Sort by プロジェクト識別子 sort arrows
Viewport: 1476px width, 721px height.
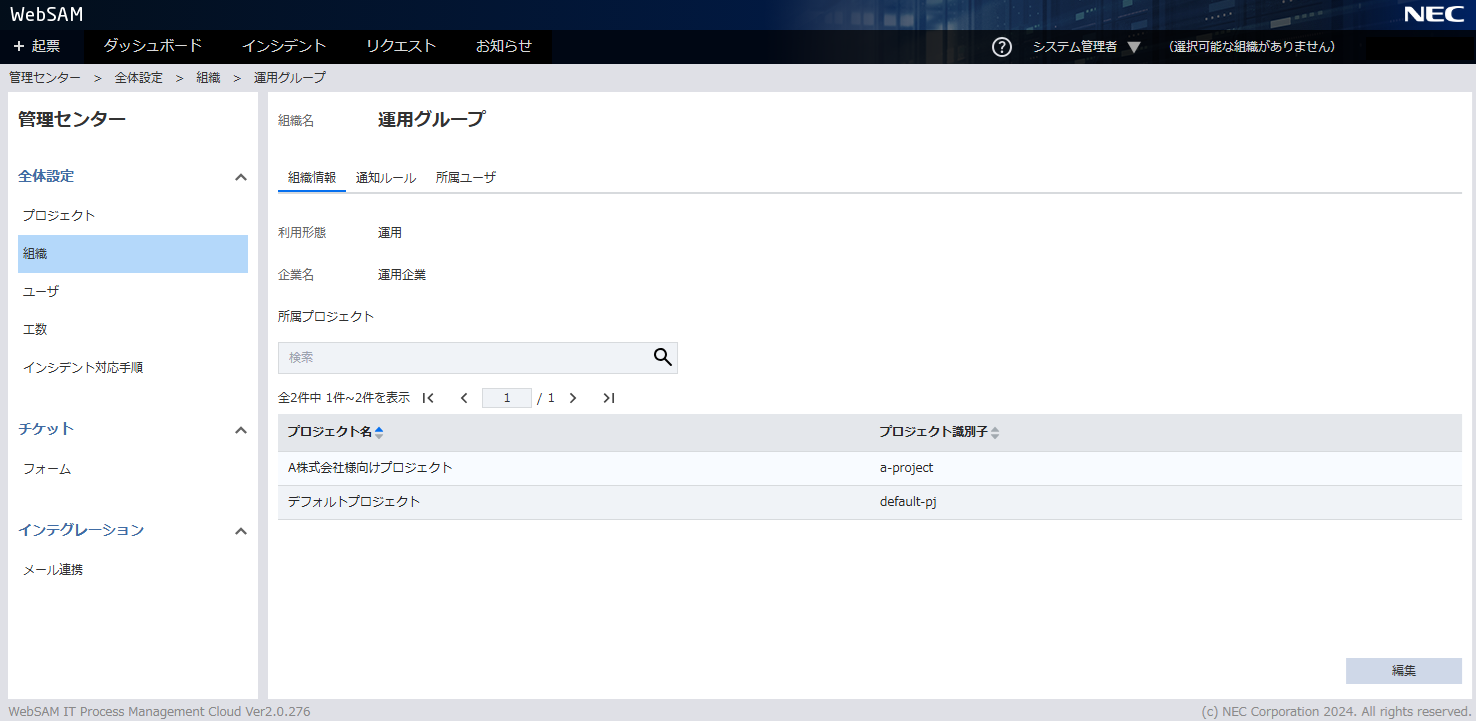point(995,432)
